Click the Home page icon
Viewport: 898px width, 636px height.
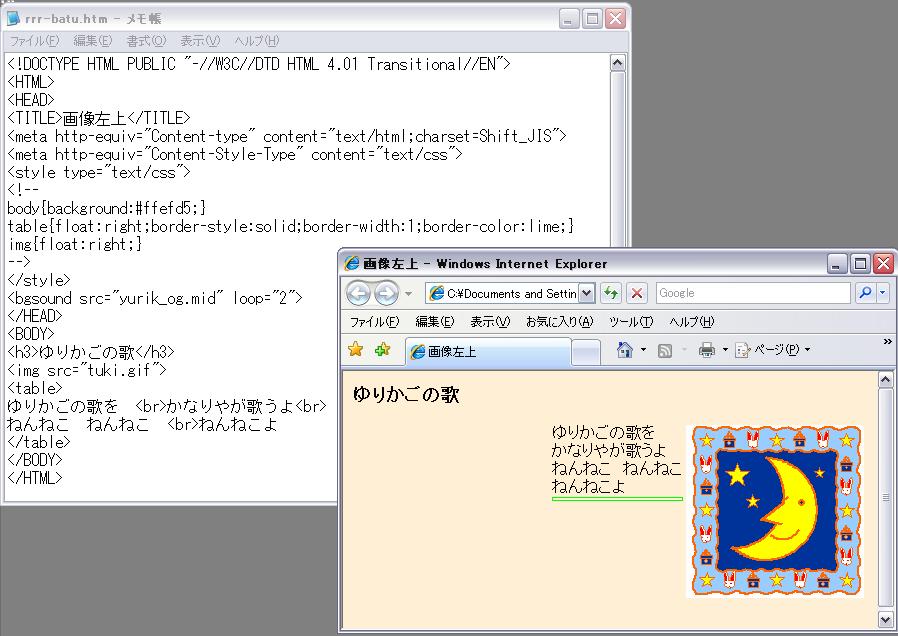click(x=625, y=350)
